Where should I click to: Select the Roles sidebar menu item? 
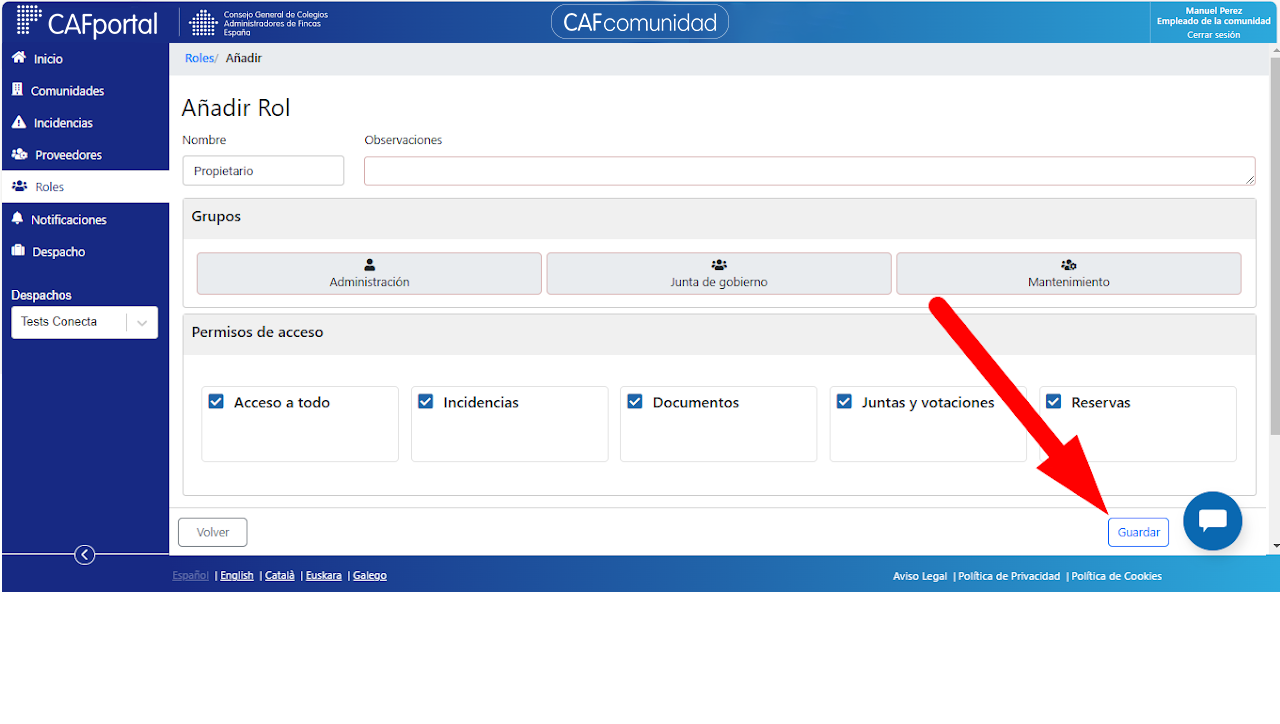tap(85, 187)
